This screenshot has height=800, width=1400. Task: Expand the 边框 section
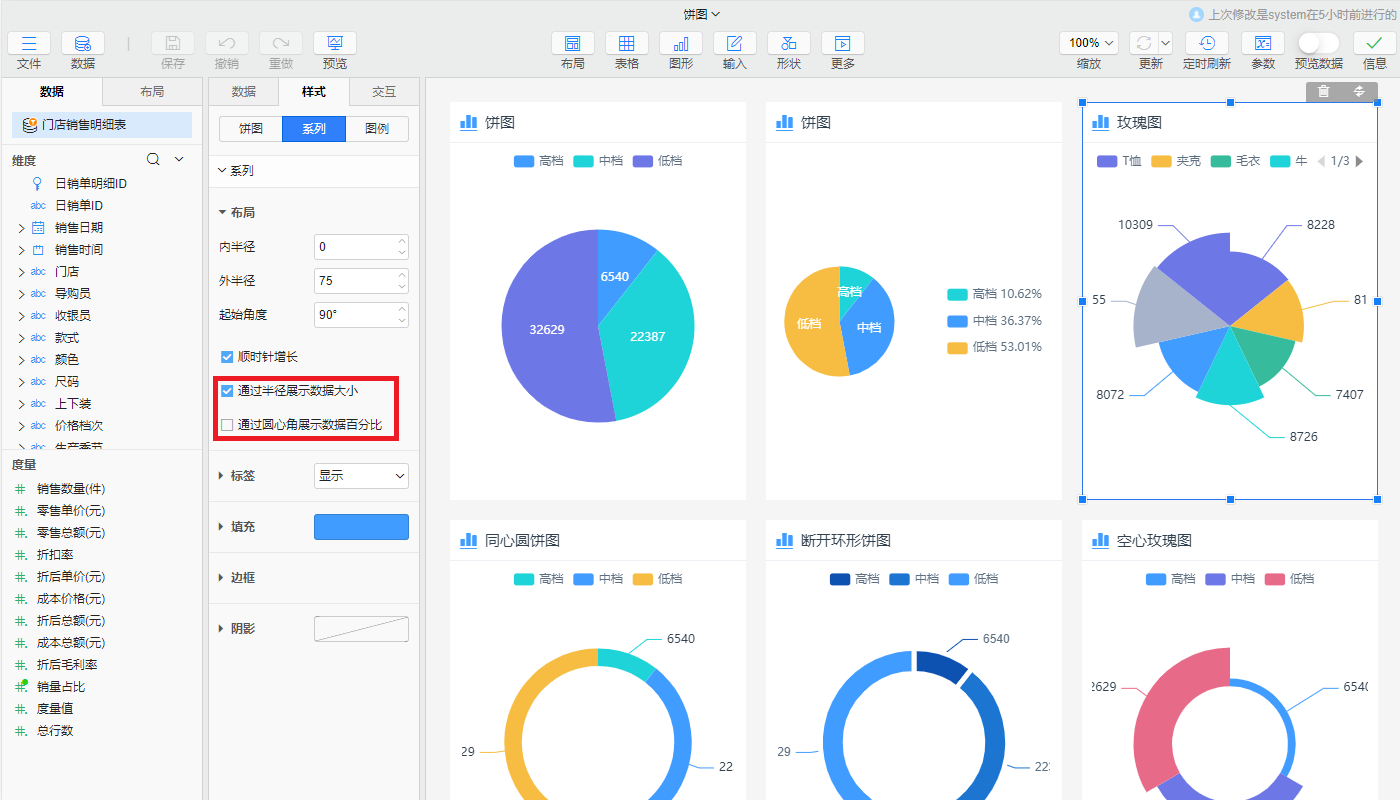tap(222, 578)
